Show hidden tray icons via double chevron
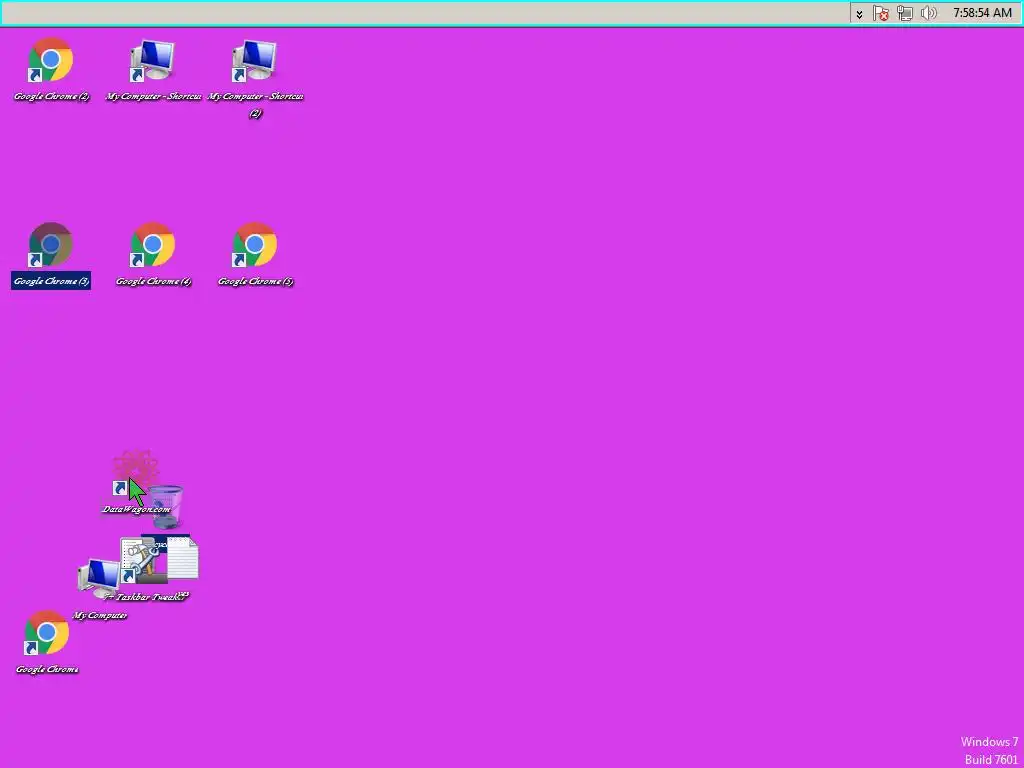This screenshot has width=1024, height=768. (x=859, y=14)
